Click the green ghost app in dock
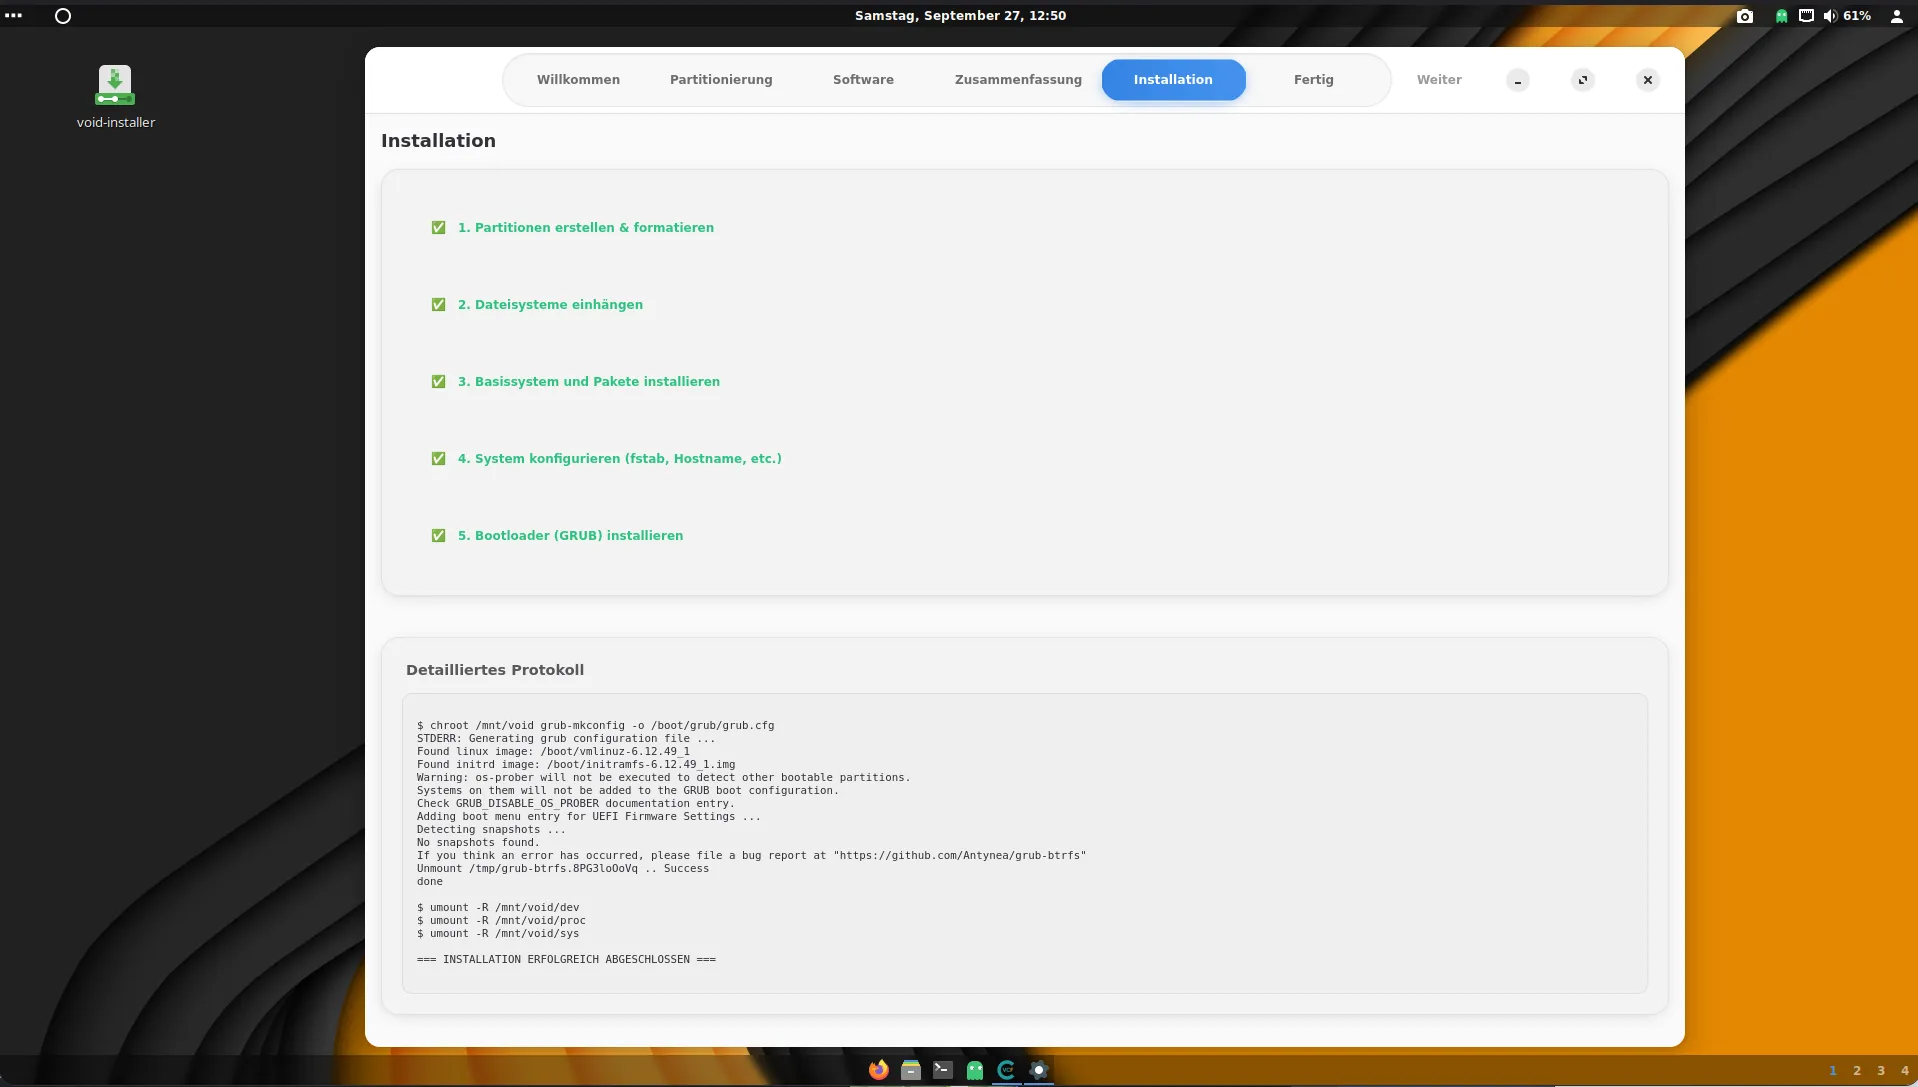Viewport: 1918px width, 1087px height. click(x=974, y=1070)
